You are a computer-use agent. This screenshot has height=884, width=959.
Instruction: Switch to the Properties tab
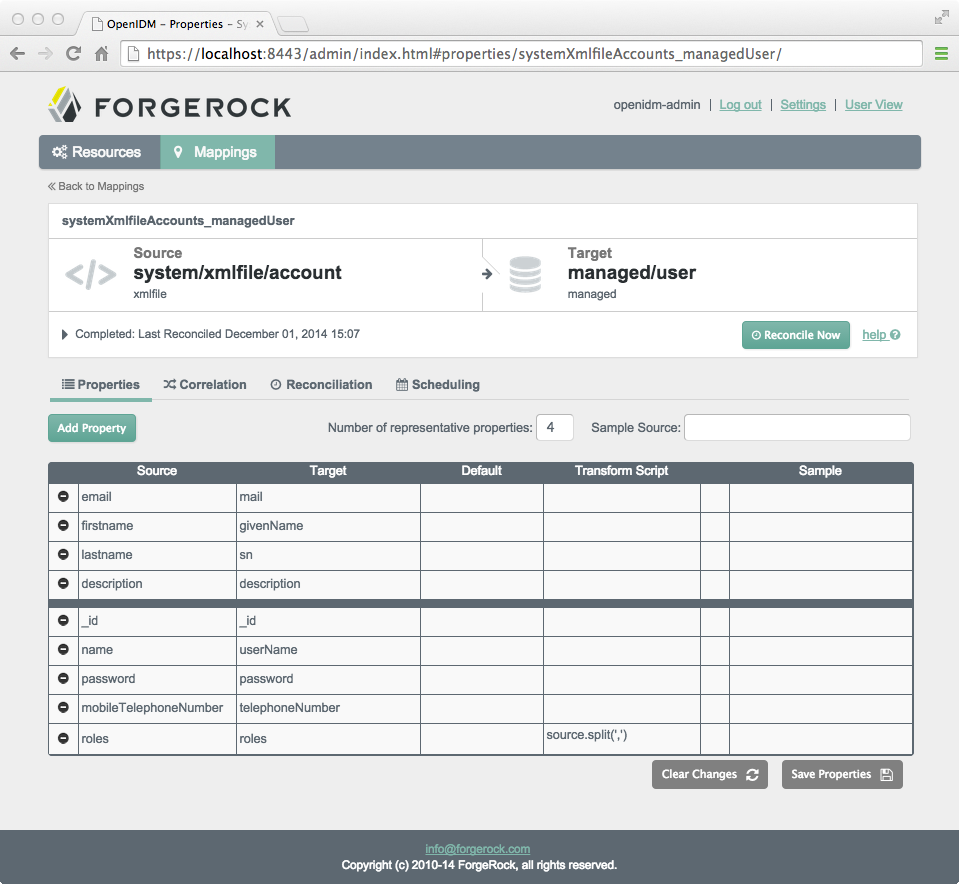pyautogui.click(x=101, y=385)
